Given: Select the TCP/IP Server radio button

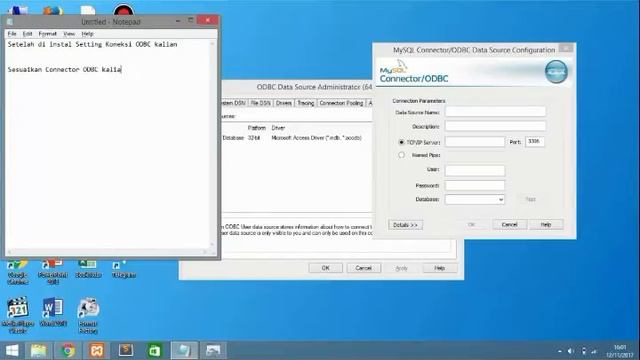Looking at the screenshot, I should tap(401, 142).
